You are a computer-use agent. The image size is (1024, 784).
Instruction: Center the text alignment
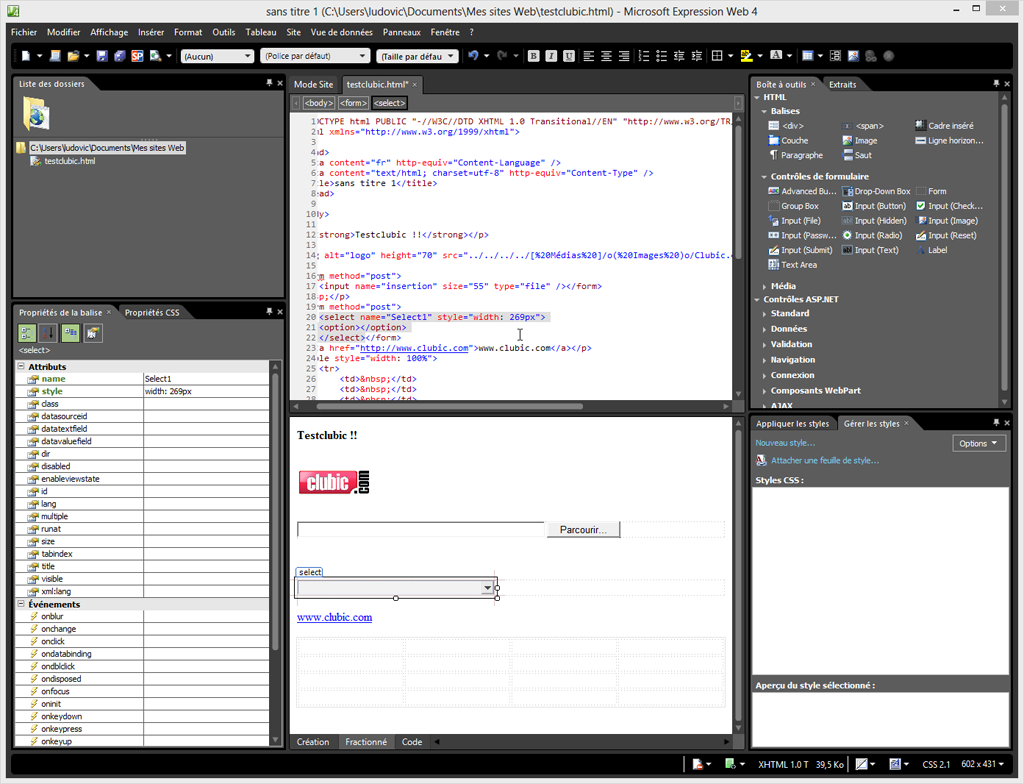click(606, 56)
